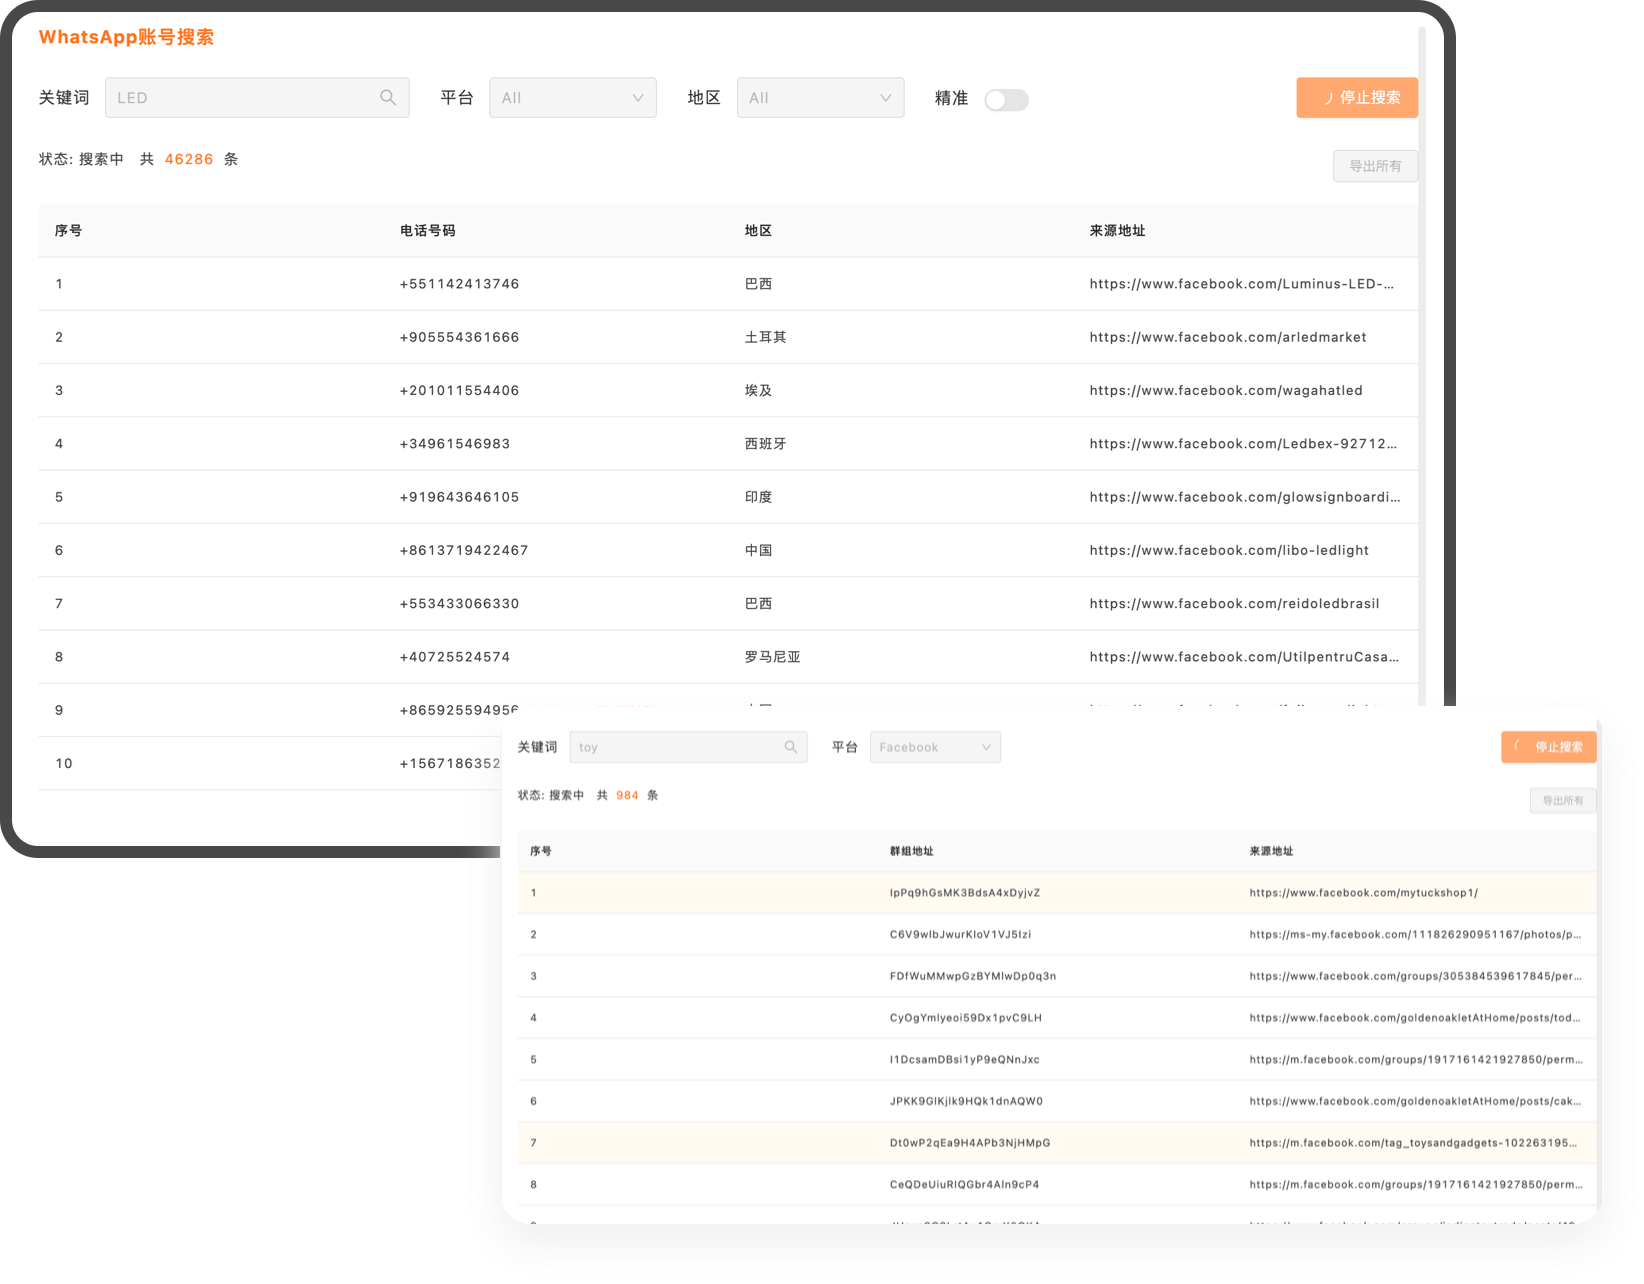Open the wagahatled source link
Viewport: 1644px width, 1284px height.
pyautogui.click(x=1225, y=391)
